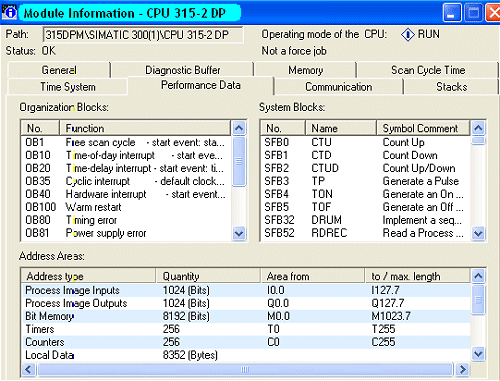Click the 'Area from' column header

(313, 276)
